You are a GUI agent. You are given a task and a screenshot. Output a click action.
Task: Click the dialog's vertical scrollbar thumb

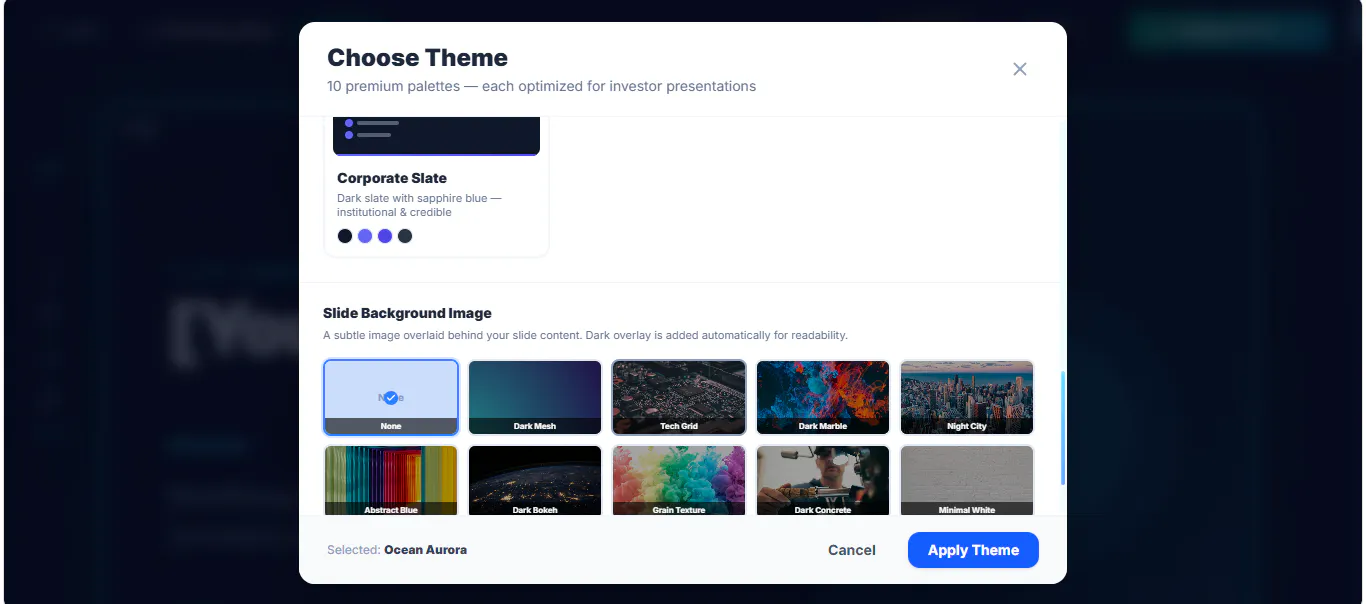(x=1063, y=428)
